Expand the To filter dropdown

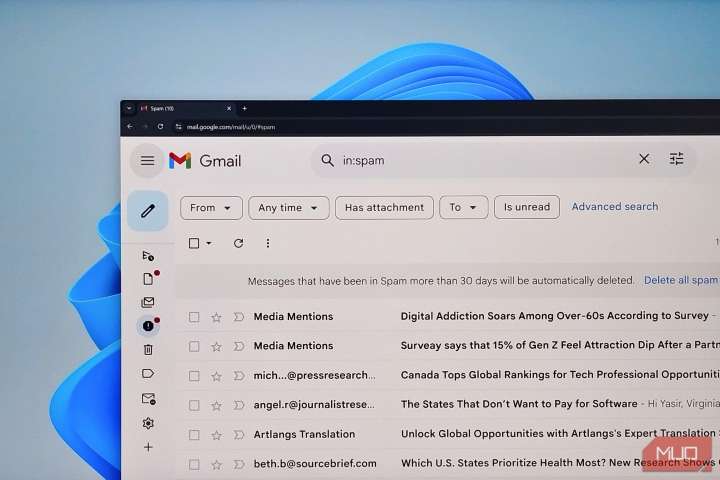pyautogui.click(x=463, y=208)
